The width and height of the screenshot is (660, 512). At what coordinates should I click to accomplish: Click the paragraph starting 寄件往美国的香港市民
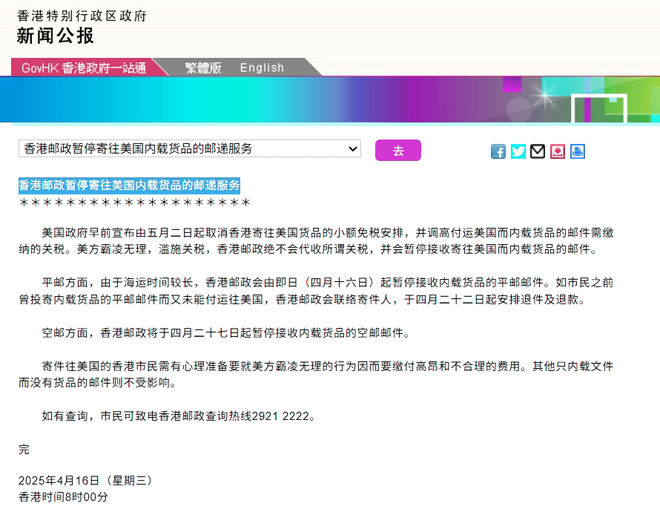[316, 374]
